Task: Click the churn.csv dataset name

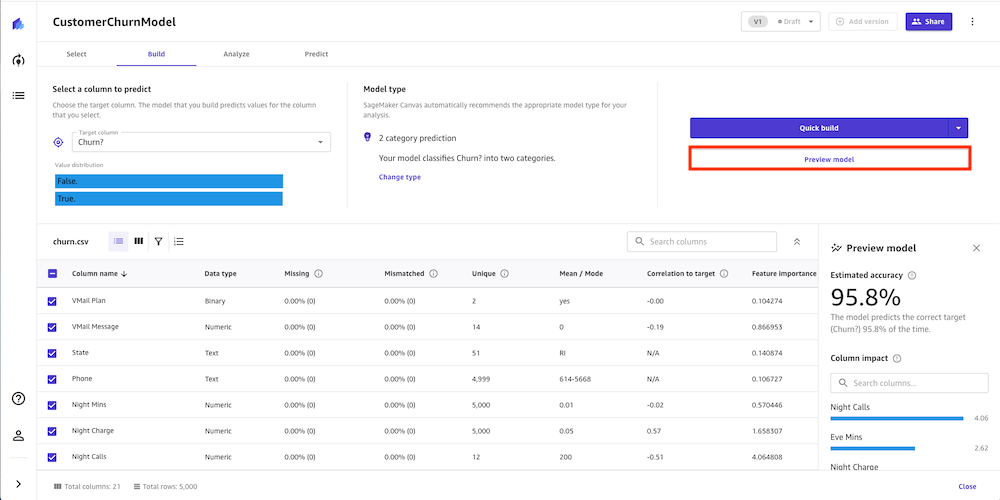Action: click(70, 242)
